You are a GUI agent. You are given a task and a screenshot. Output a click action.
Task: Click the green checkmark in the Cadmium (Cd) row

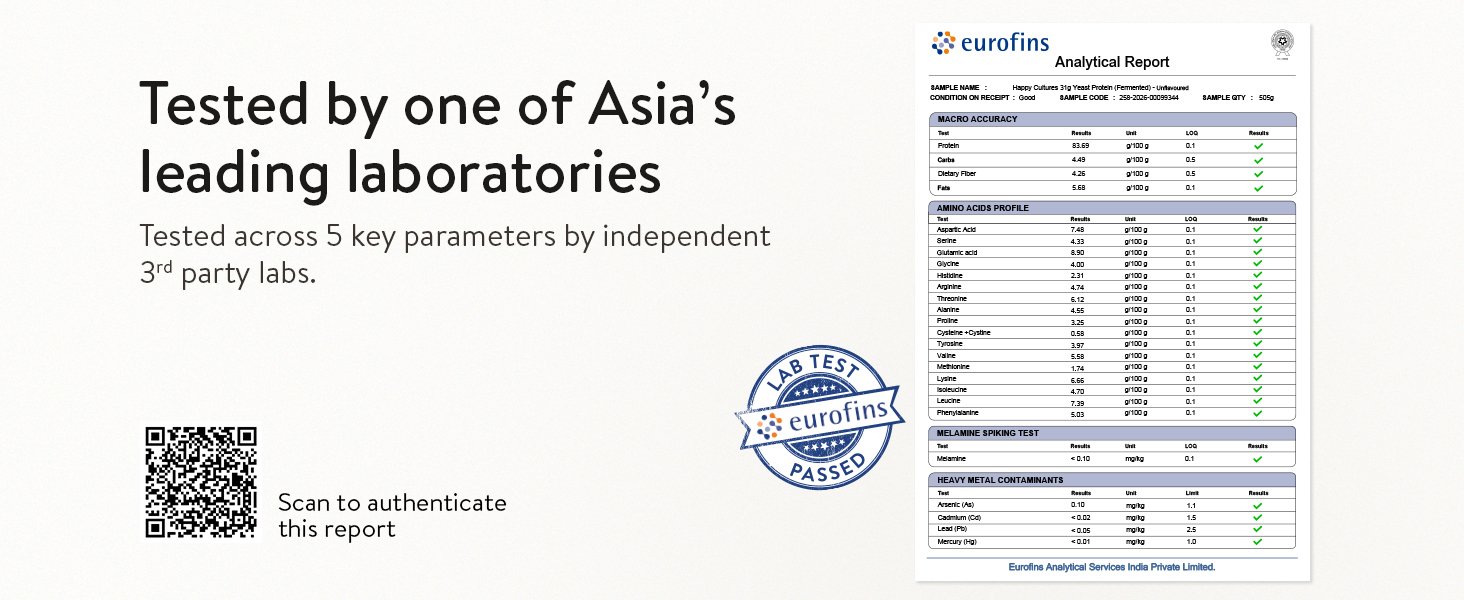1258,518
